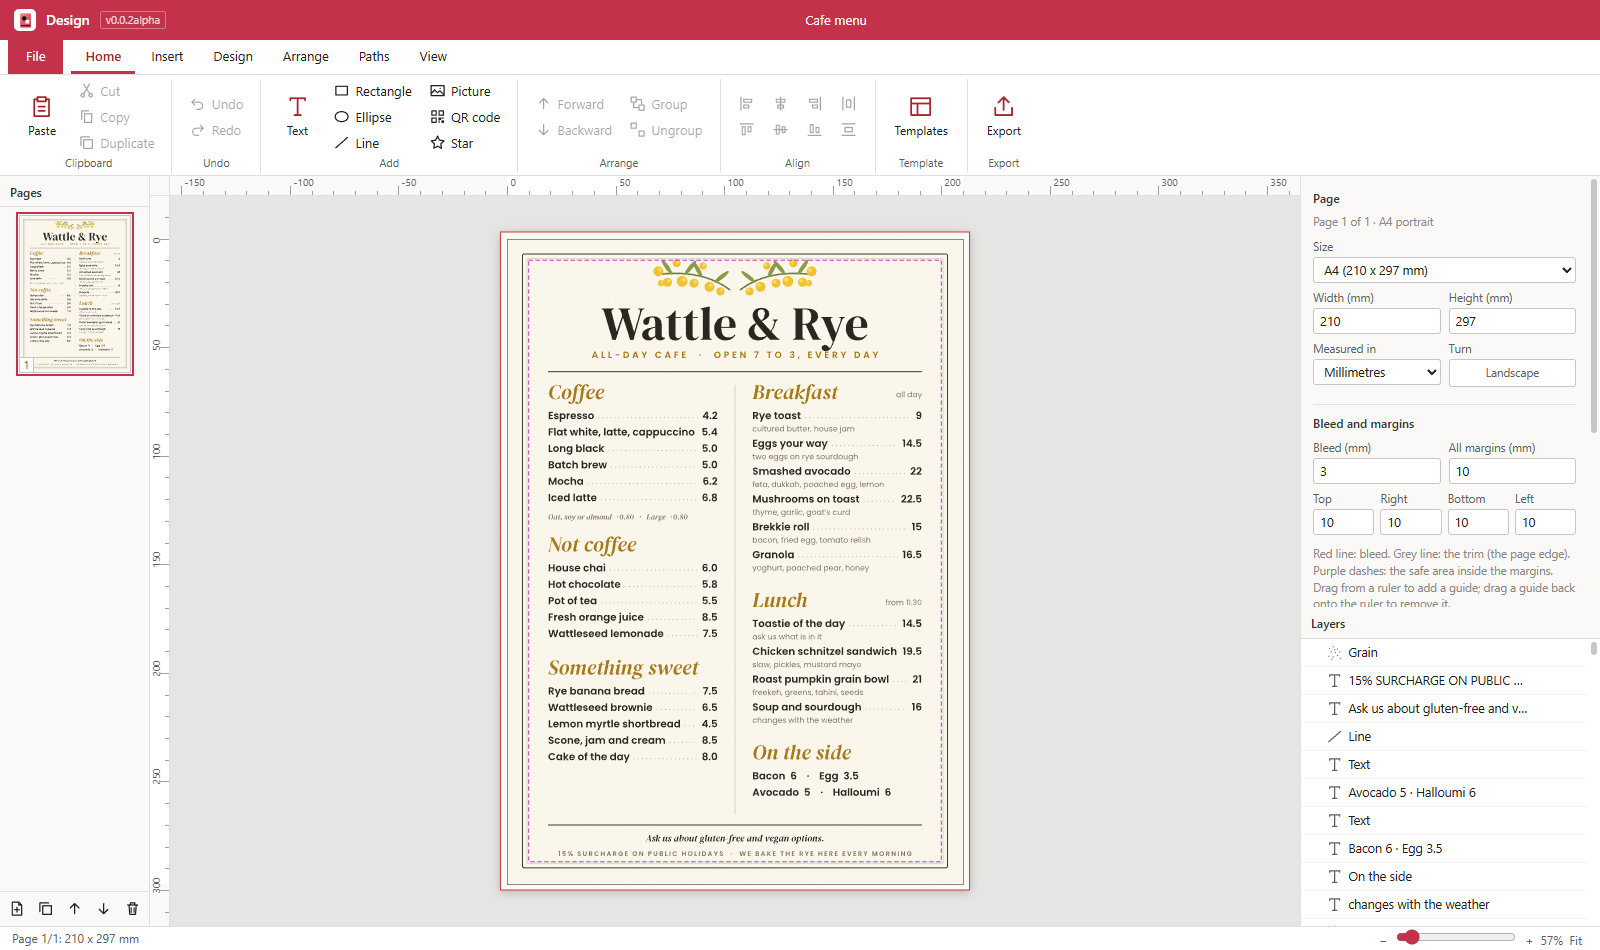Select the 'On the side' layer
The height and width of the screenshot is (950, 1600).
[1445, 877]
